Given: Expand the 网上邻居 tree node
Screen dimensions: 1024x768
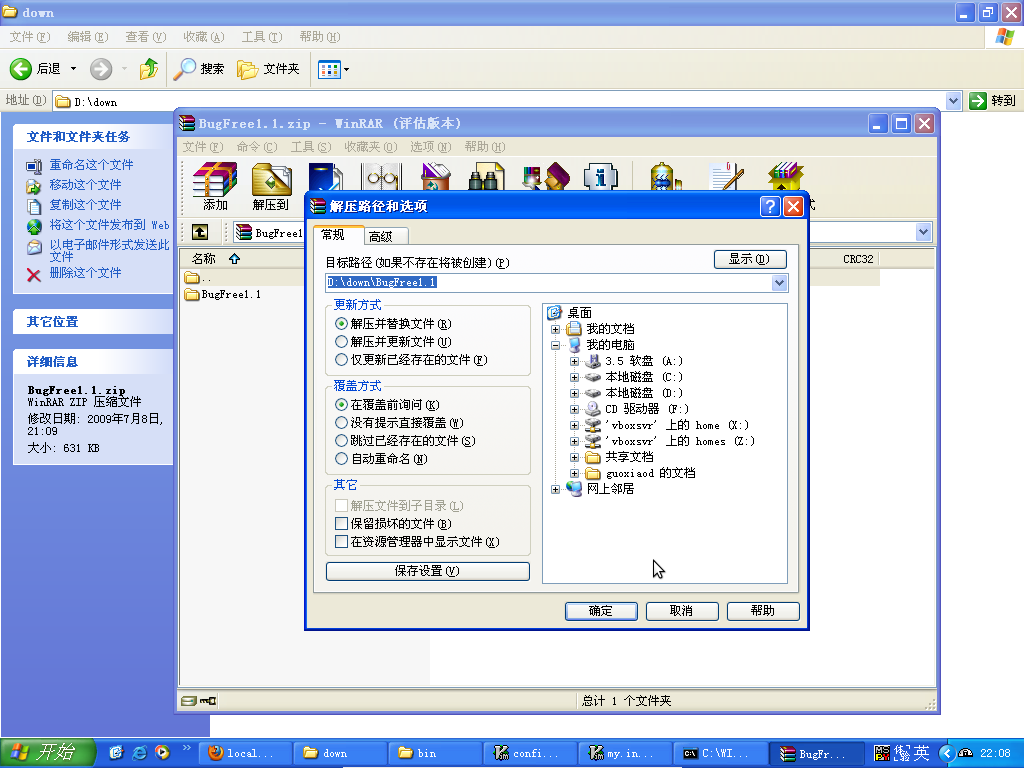Looking at the screenshot, I should tap(555, 489).
